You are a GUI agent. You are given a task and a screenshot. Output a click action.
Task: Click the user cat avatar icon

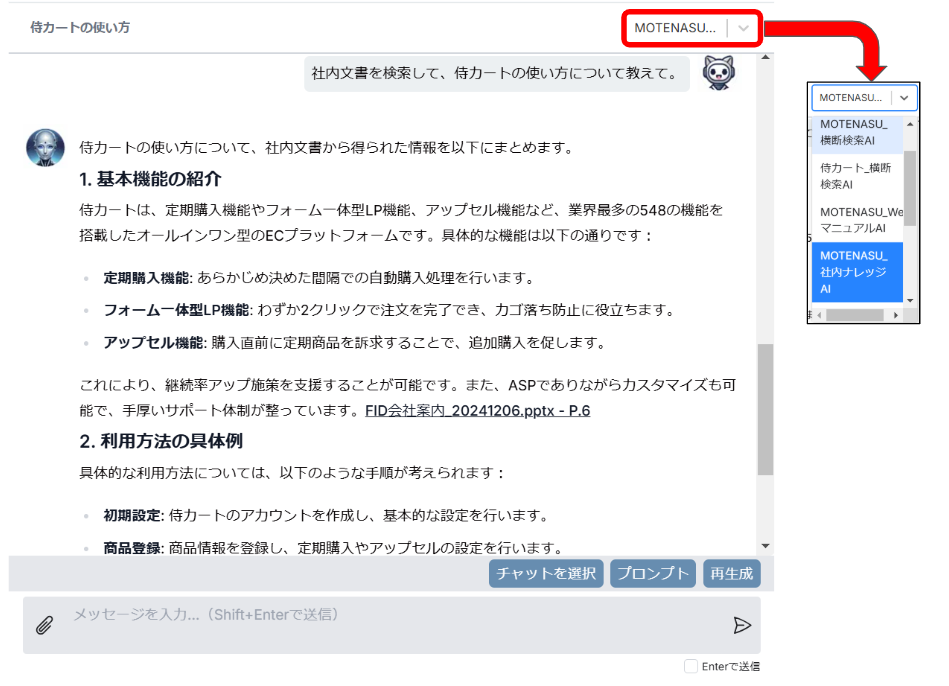718,73
